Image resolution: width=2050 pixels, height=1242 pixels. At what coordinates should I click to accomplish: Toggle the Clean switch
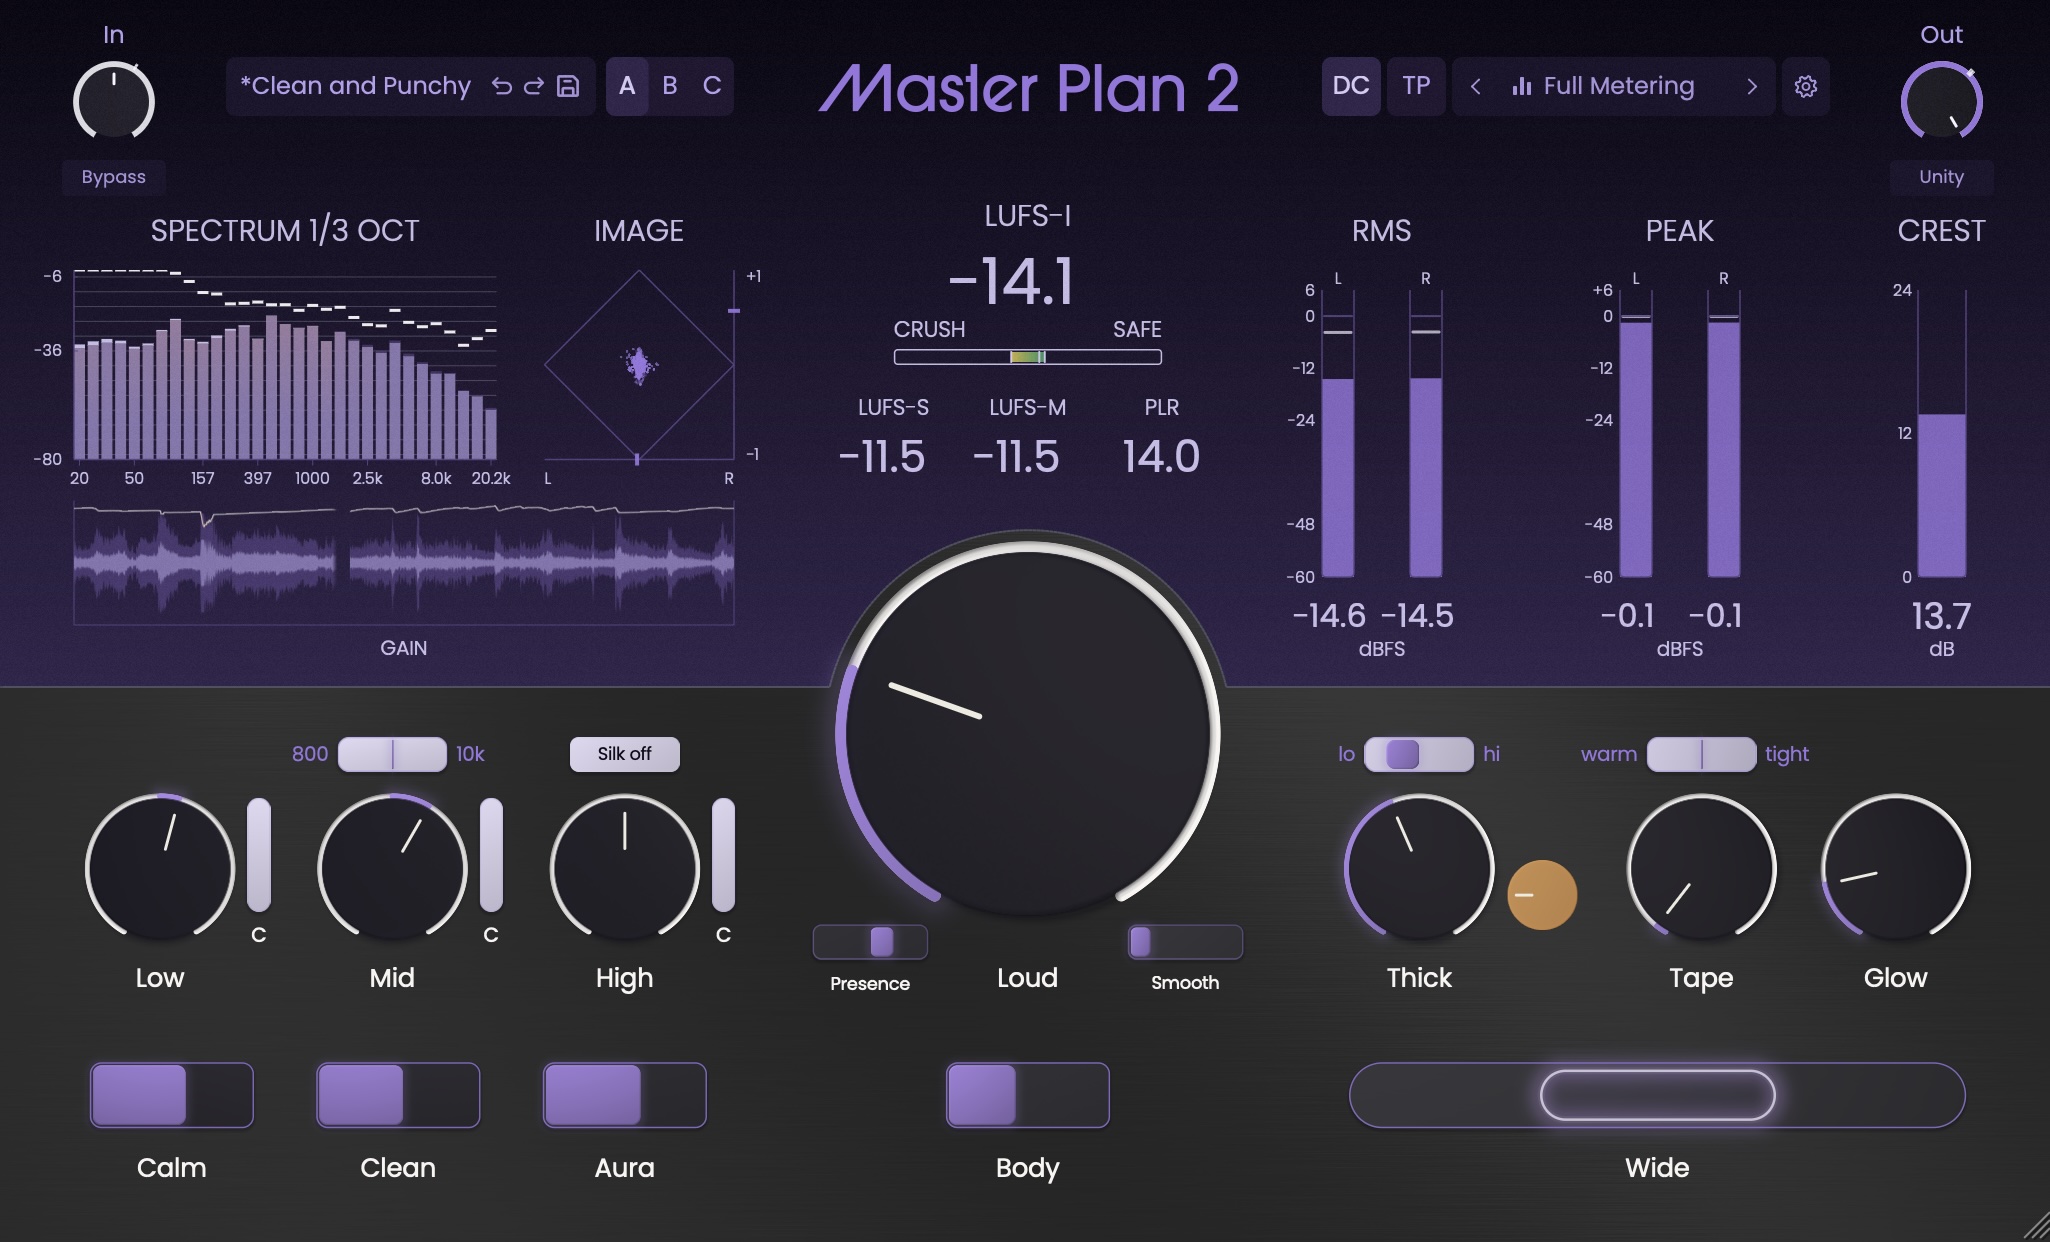[x=398, y=1095]
